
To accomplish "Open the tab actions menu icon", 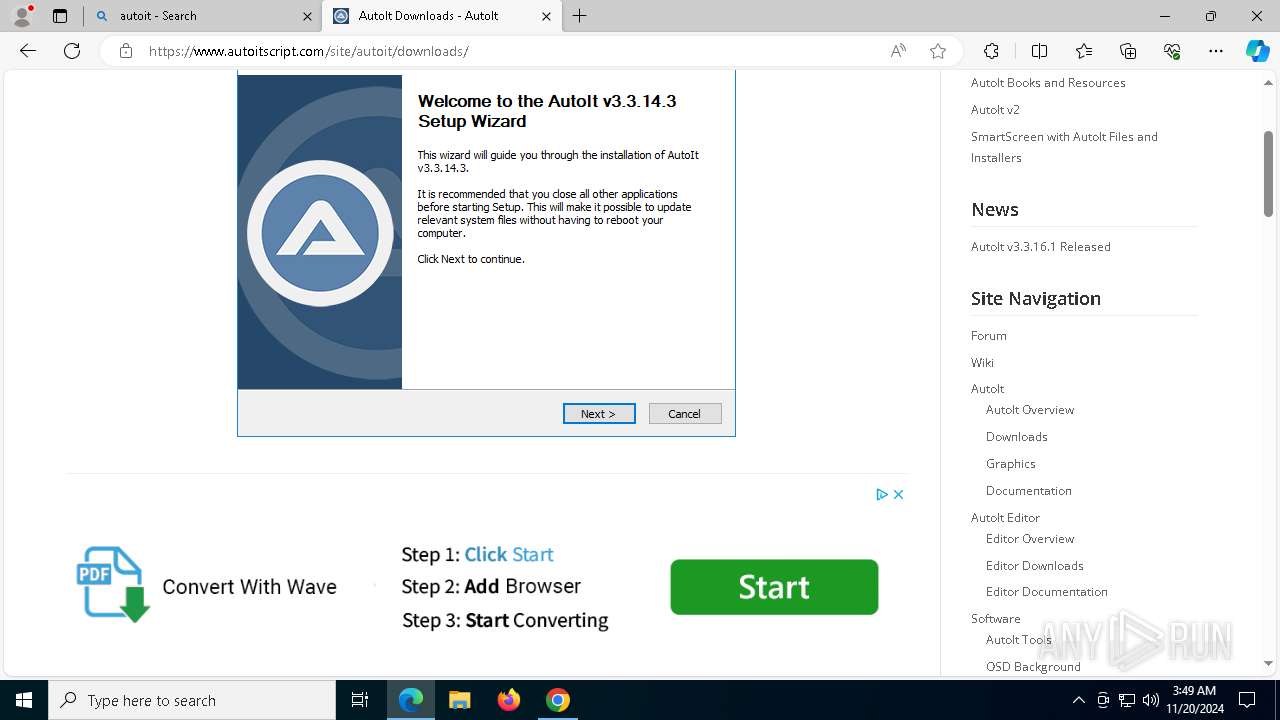I will [x=60, y=16].
